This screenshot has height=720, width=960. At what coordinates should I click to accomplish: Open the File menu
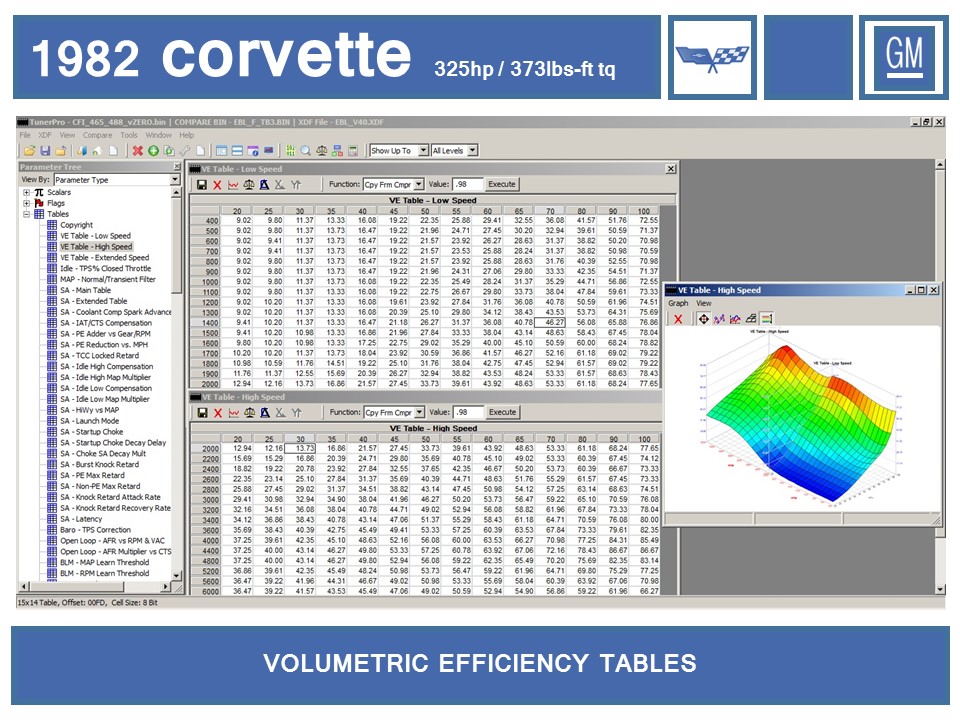(25, 135)
